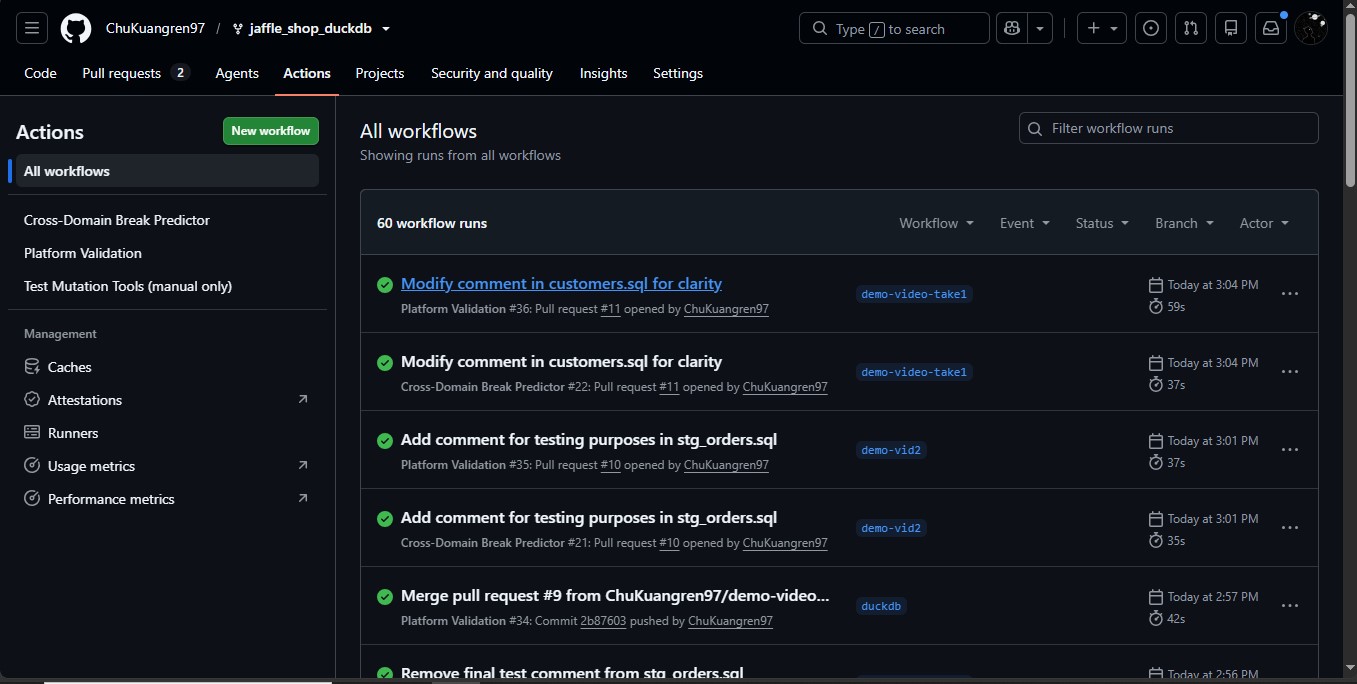Open the create new plus menu
1357x684 pixels.
[1102, 28]
